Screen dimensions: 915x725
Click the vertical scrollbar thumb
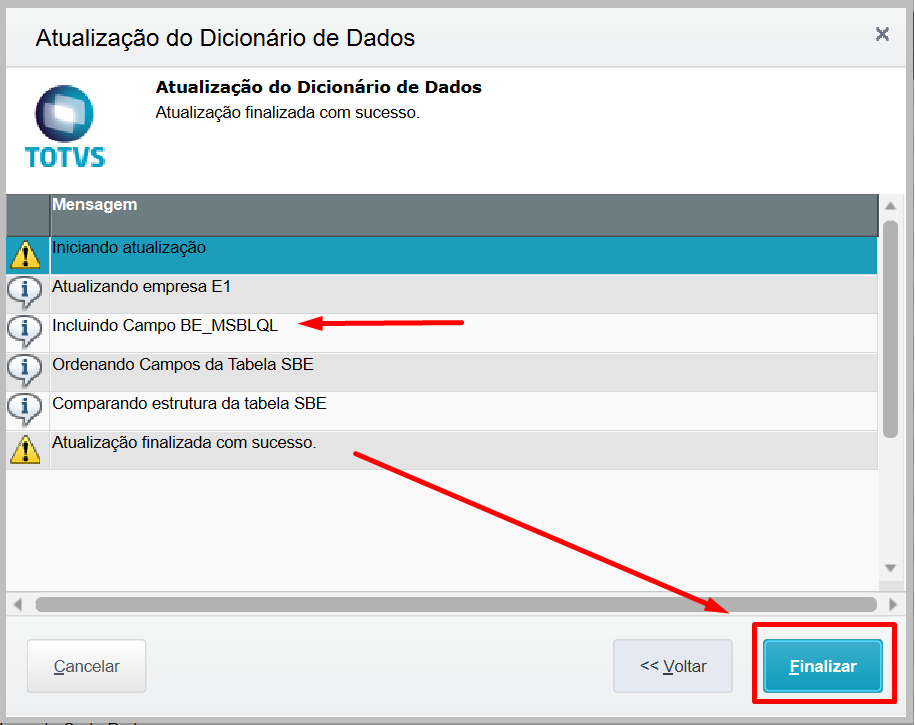[x=890, y=328]
